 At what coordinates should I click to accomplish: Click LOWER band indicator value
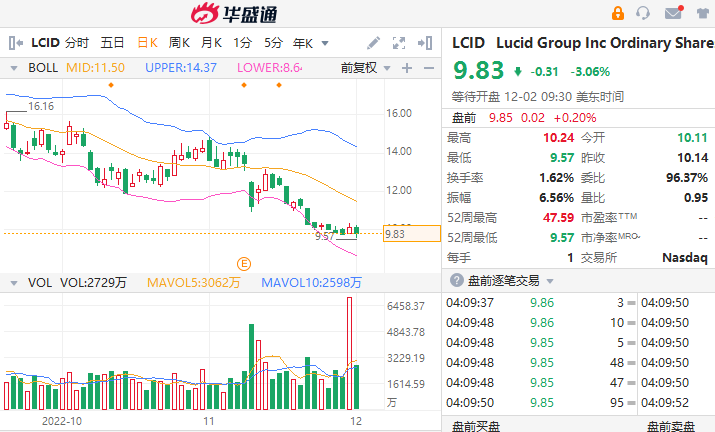pyautogui.click(x=269, y=68)
